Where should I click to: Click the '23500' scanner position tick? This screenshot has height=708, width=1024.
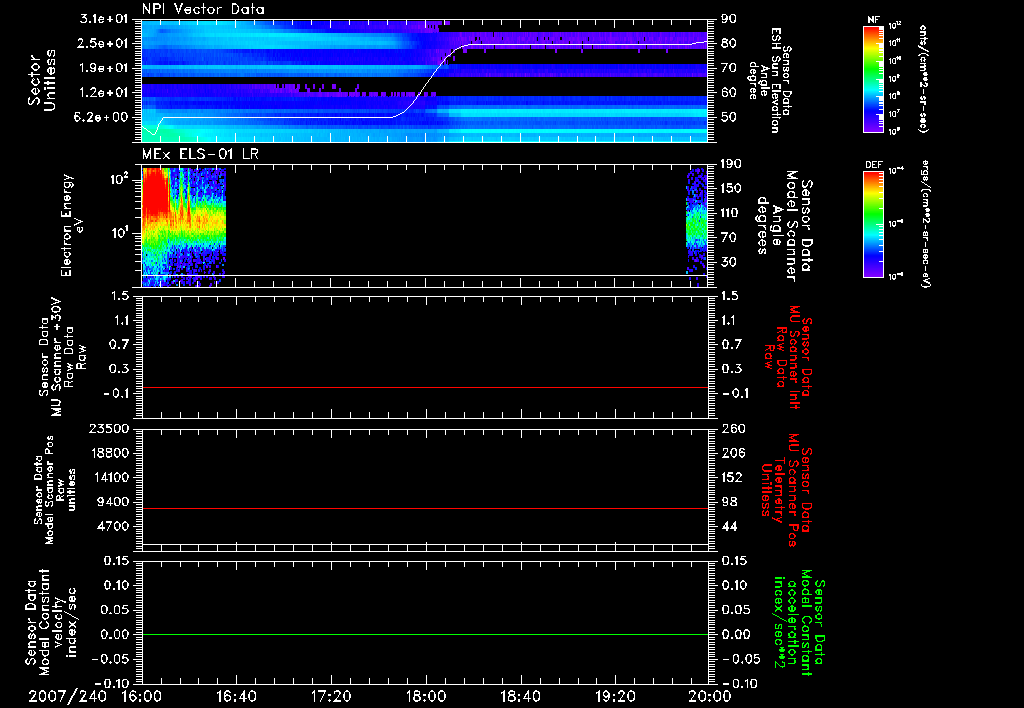coord(110,428)
